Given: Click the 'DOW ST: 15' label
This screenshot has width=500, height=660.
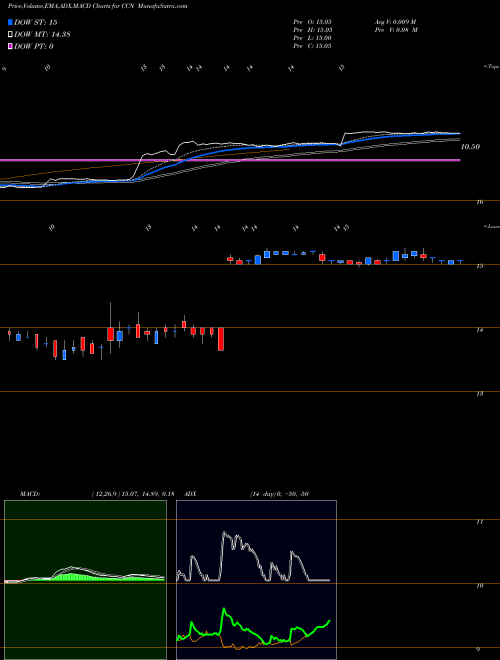Looking at the screenshot, I should coord(36,22).
